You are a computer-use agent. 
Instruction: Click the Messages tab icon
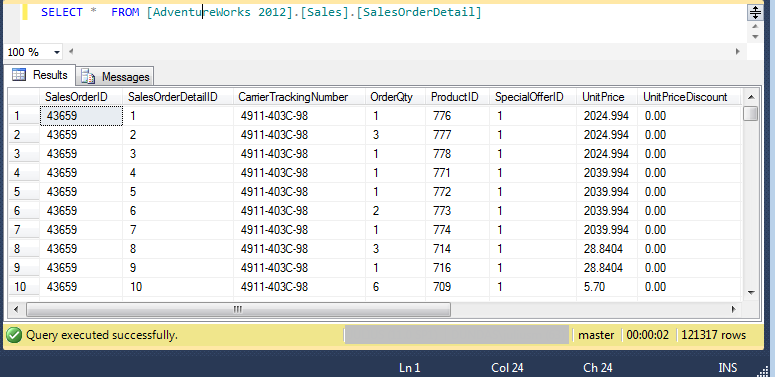[88, 77]
